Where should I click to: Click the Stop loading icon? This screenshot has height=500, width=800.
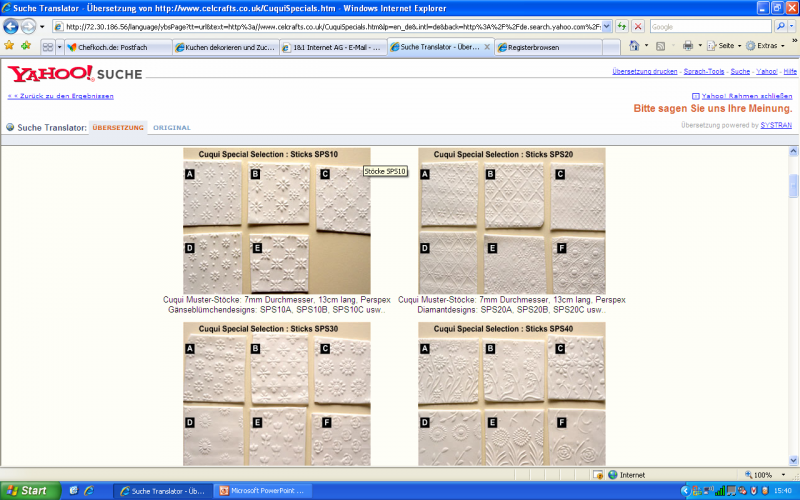tap(637, 26)
